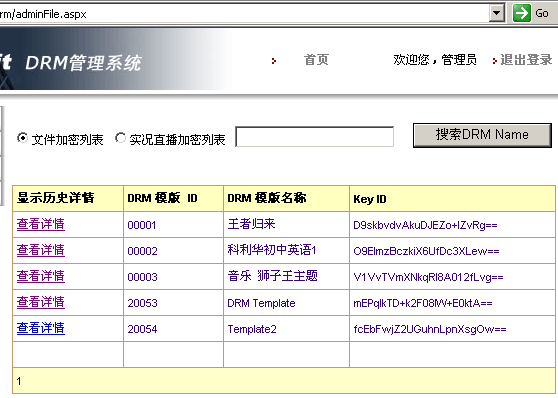Click Key ID V1VvTVmXNkqRl8A012fLvg==
Screen dimensions: 558x398
tap(428, 277)
